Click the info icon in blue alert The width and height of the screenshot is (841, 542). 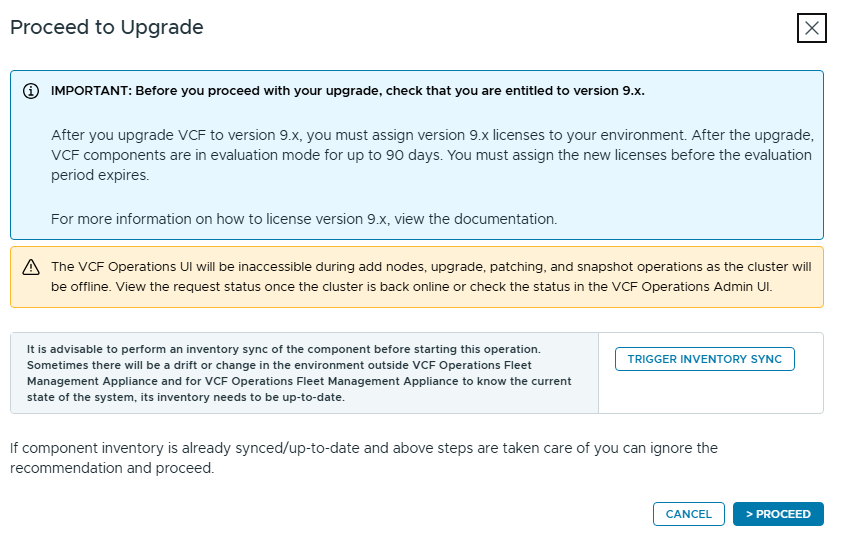31,91
